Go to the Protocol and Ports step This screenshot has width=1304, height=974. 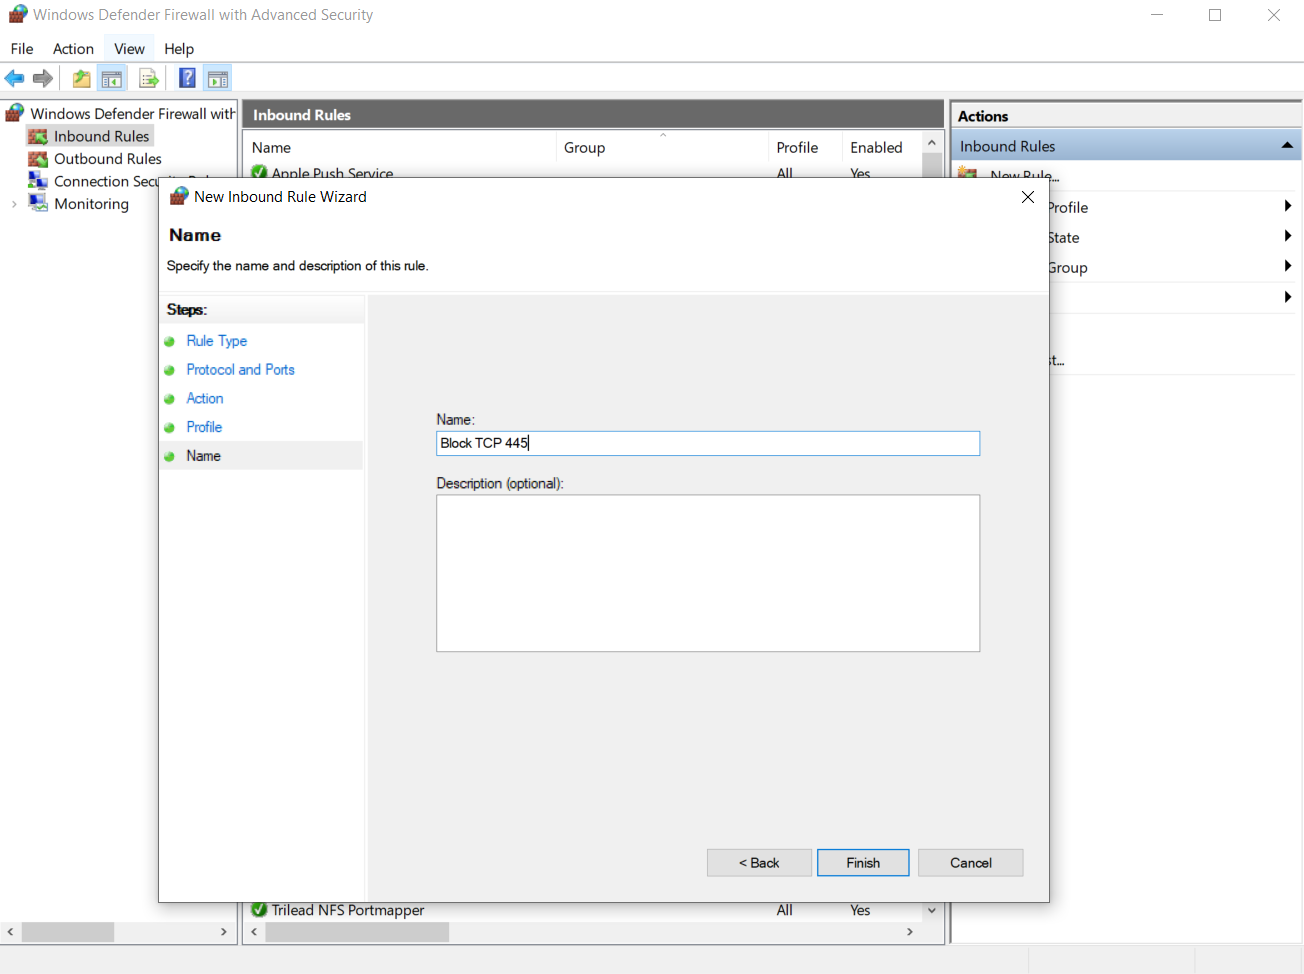240,370
